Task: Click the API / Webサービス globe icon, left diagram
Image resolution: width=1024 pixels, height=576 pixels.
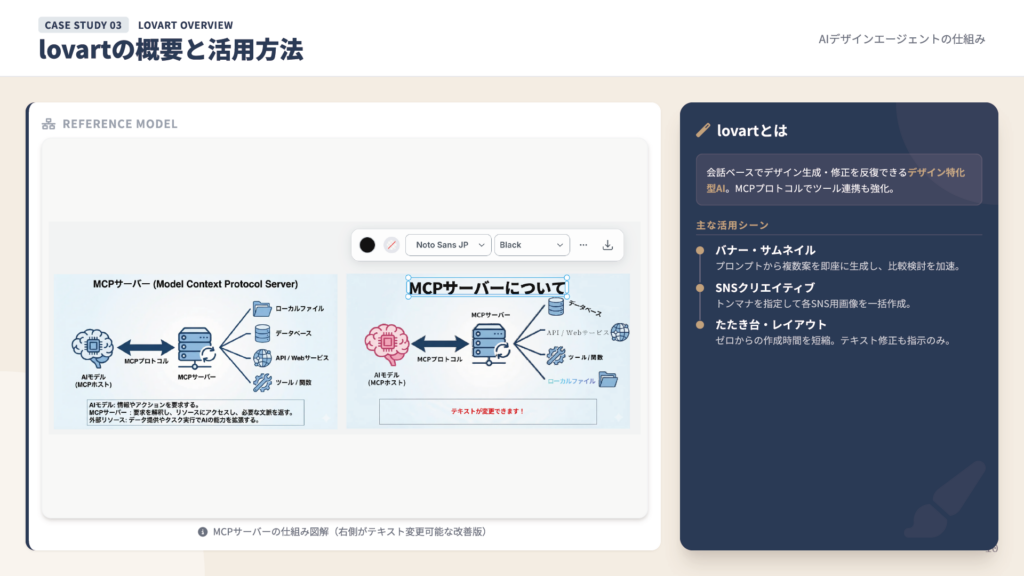Action: pos(262,358)
